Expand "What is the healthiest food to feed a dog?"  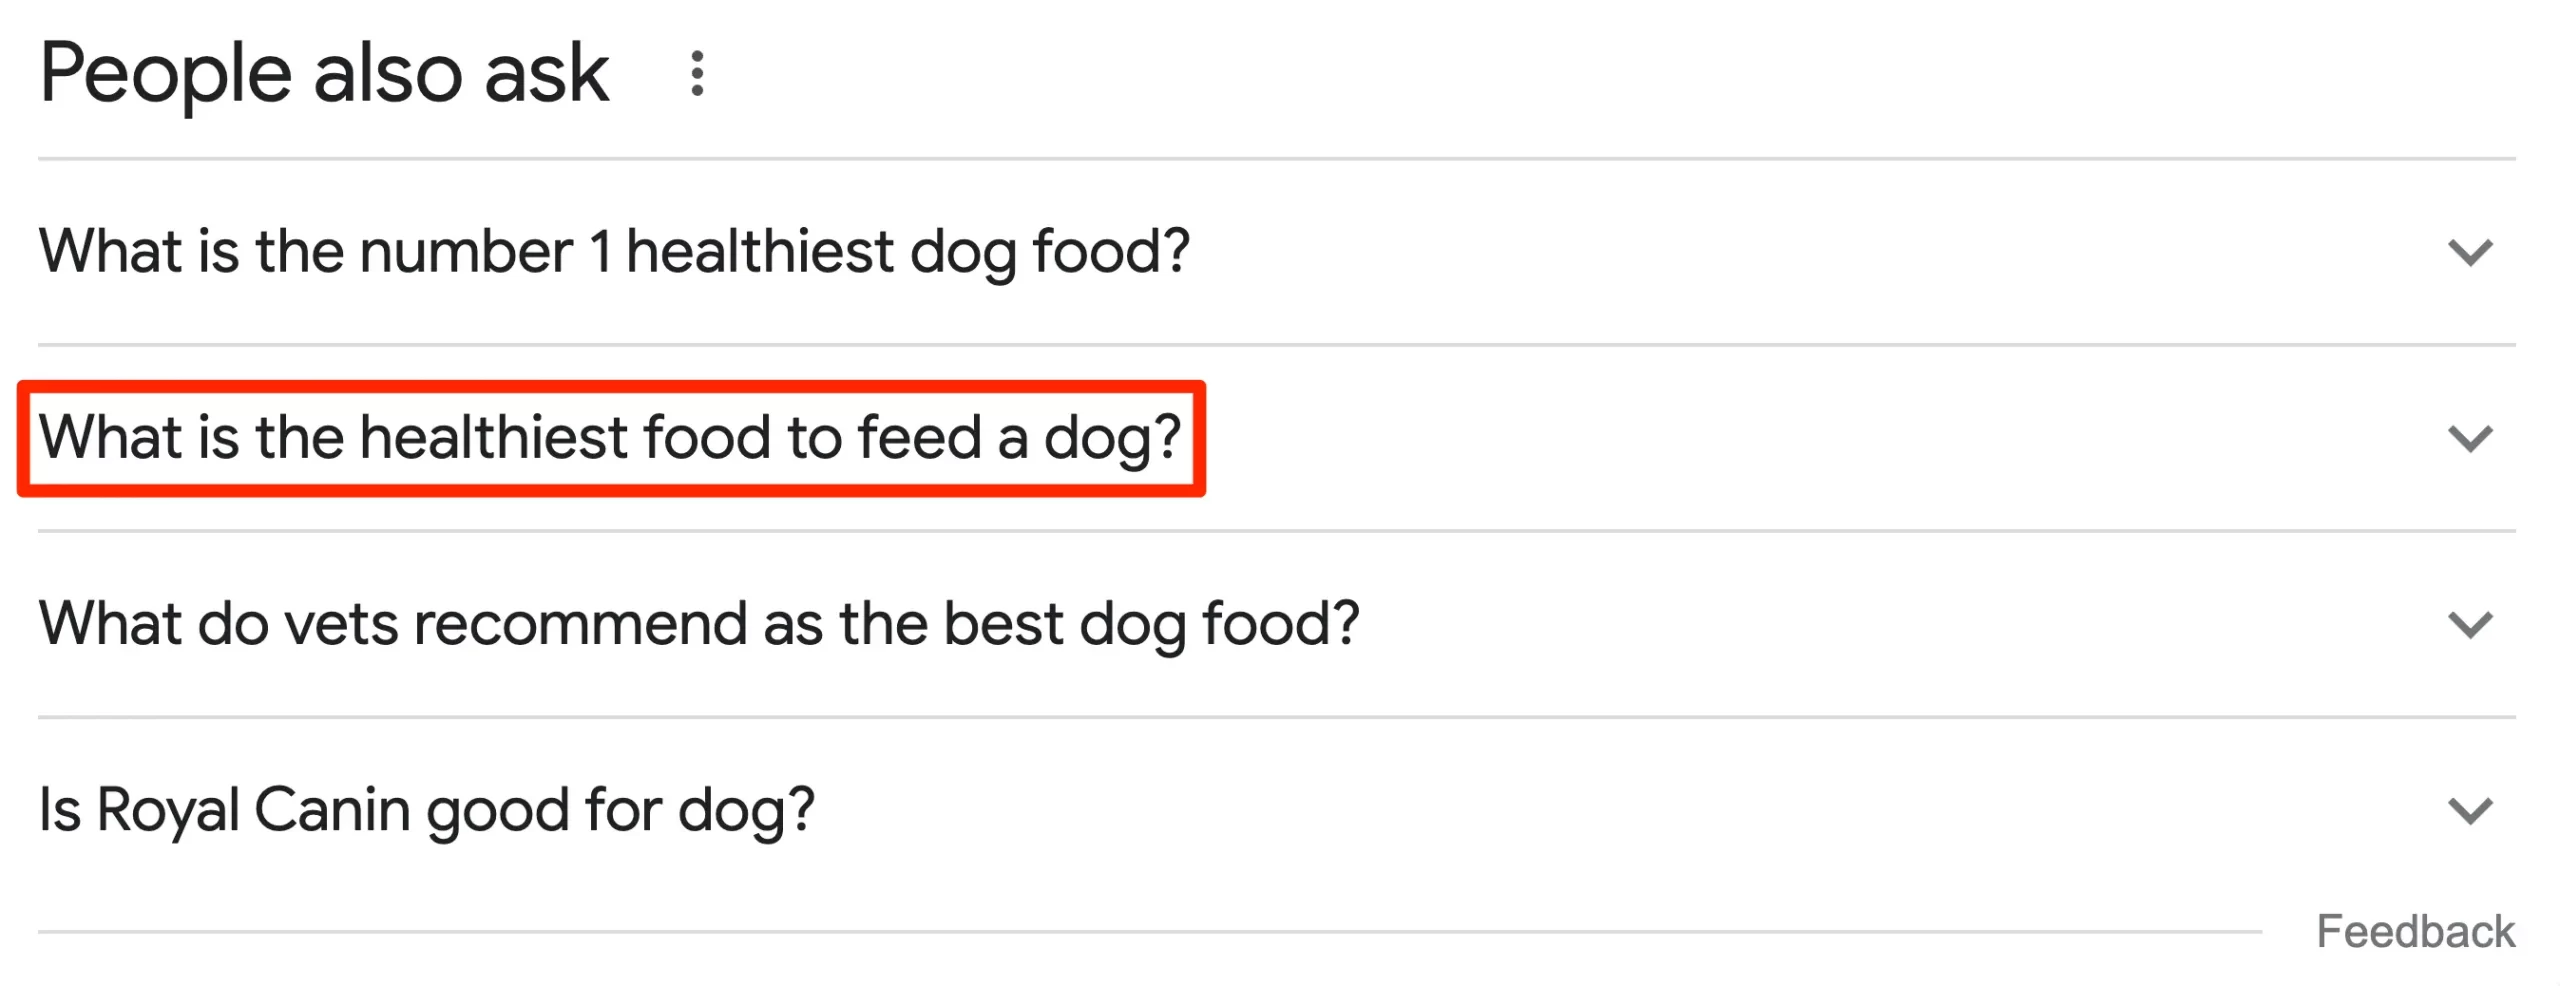610,438
